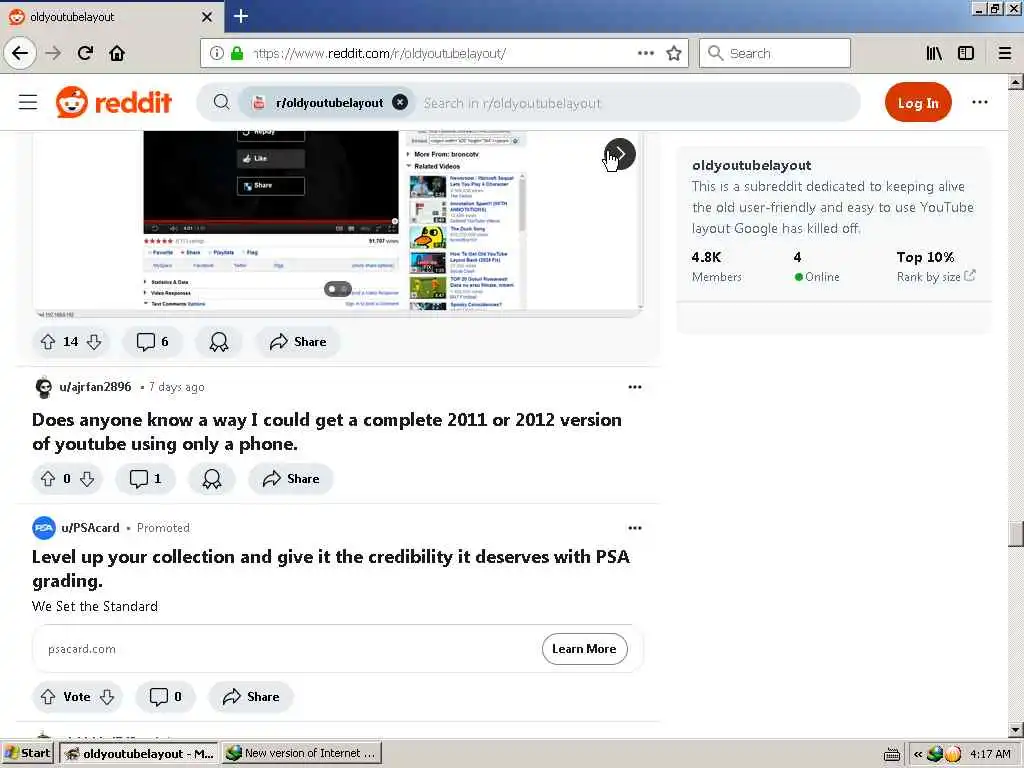
Task: Open the Firefox hamburger menu
Action: tap(1004, 53)
